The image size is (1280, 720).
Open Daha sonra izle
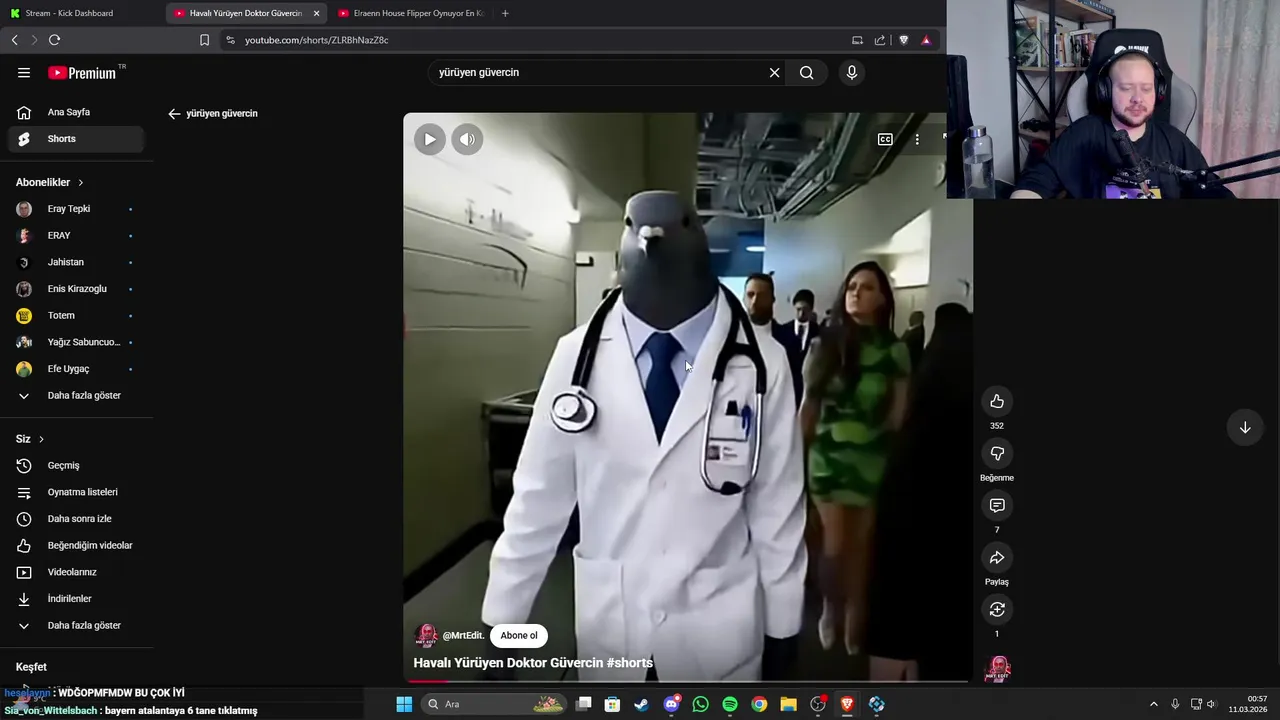click(75, 519)
